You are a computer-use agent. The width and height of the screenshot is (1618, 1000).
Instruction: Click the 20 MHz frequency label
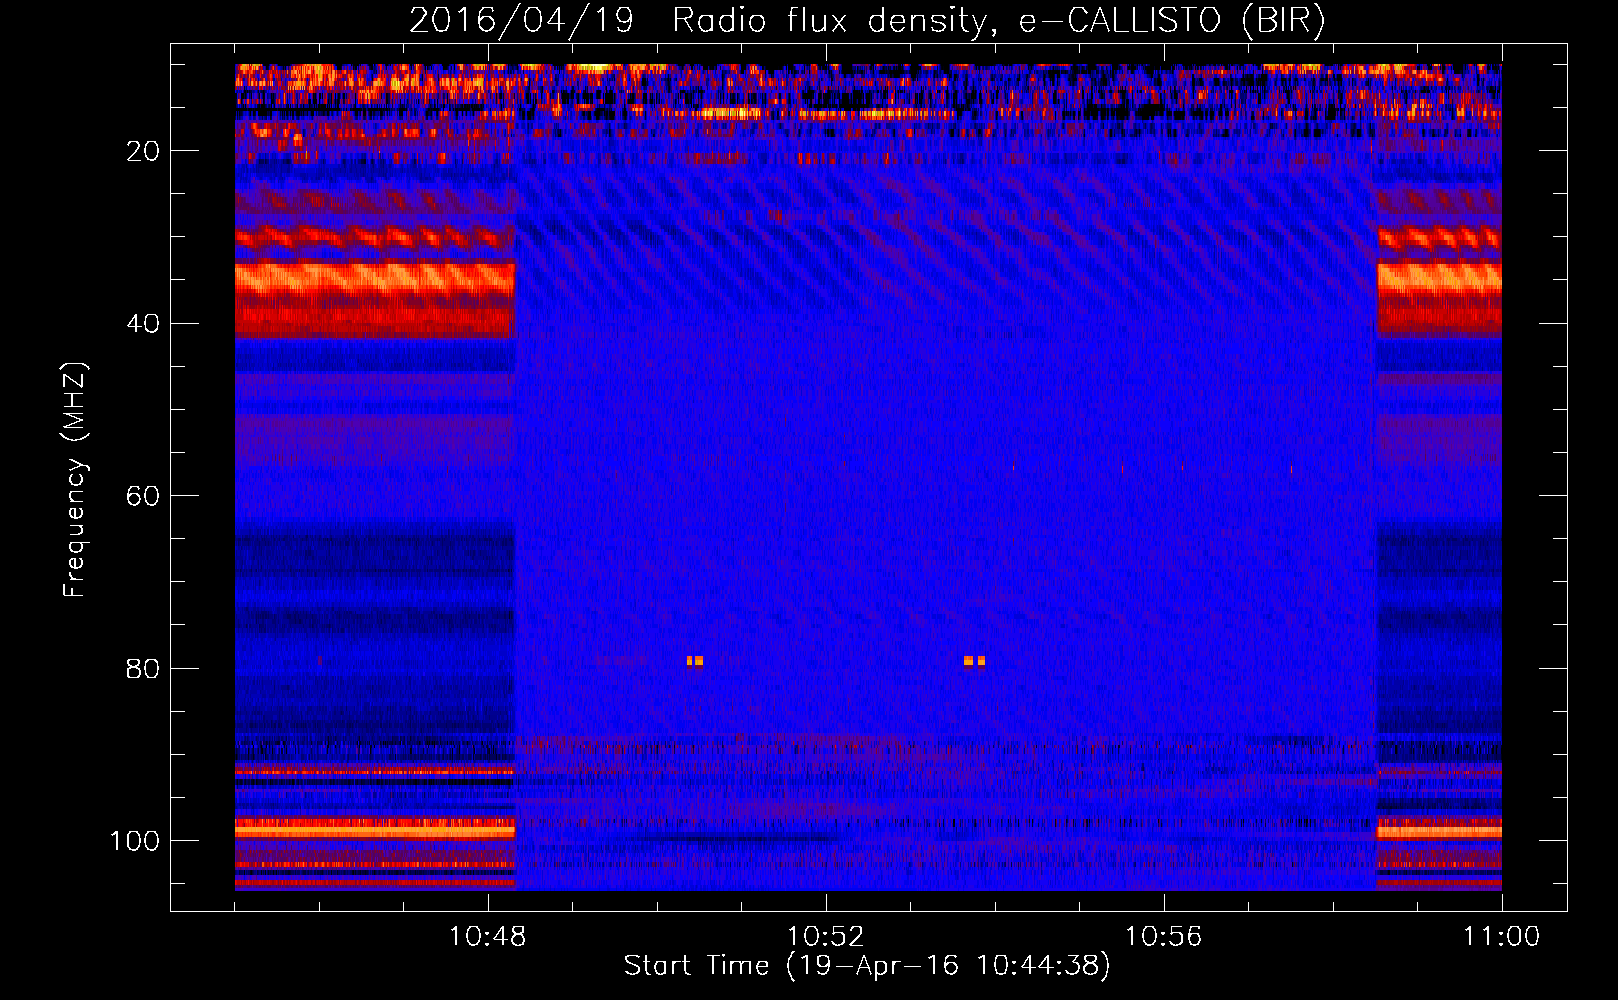(144, 151)
